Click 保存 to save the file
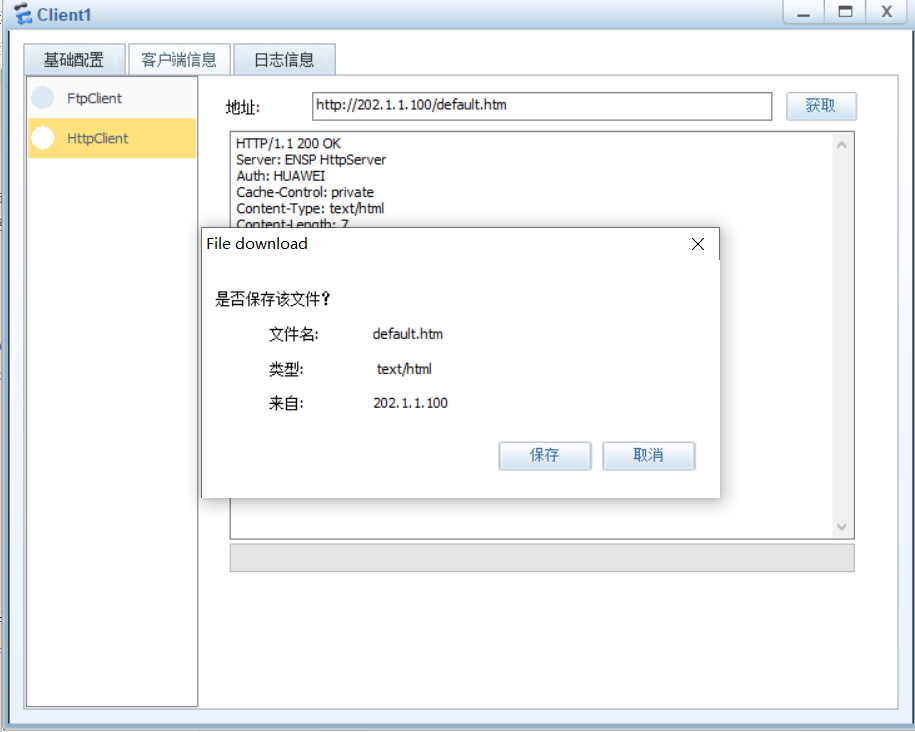 tap(544, 455)
